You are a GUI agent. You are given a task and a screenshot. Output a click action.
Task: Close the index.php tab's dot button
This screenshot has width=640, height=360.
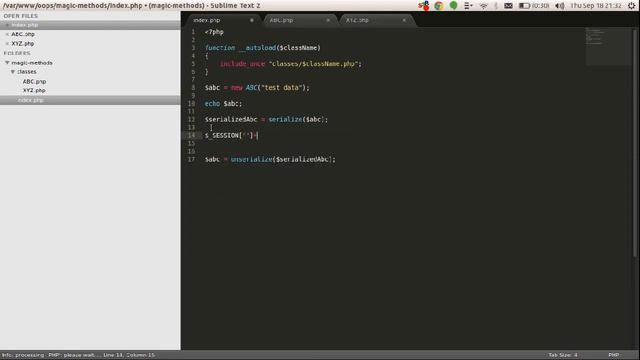252,20
